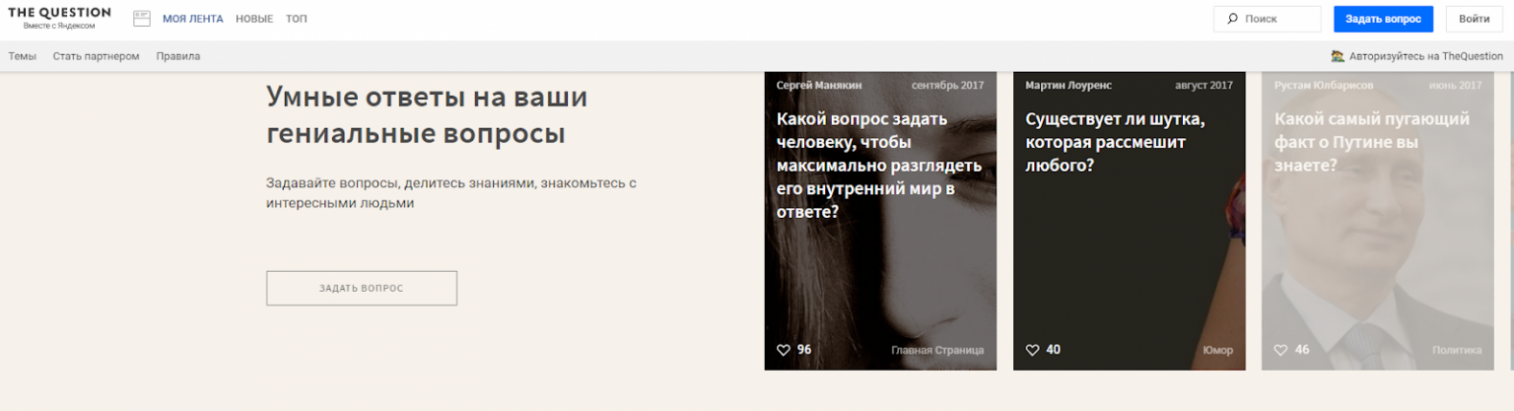Click the август 2017 date

(x=1204, y=85)
